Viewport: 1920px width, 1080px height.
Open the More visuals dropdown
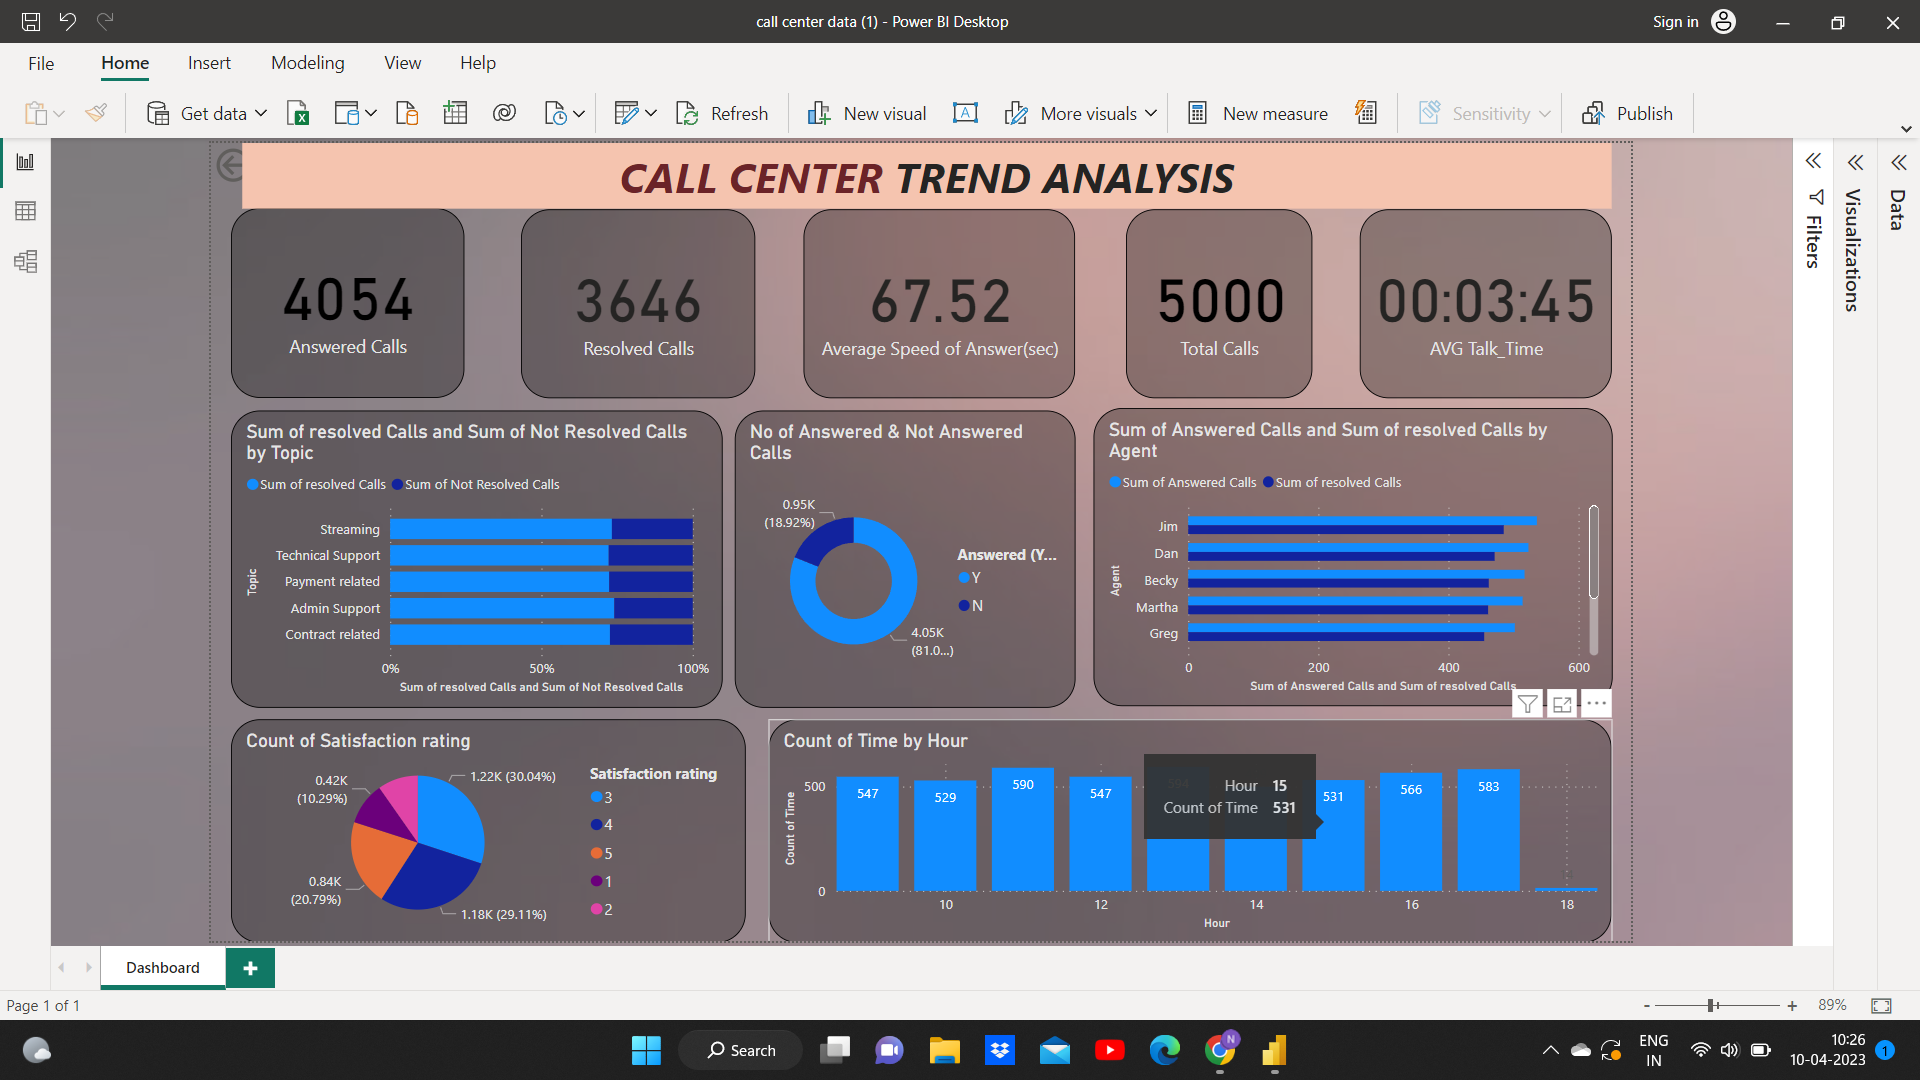(1152, 112)
